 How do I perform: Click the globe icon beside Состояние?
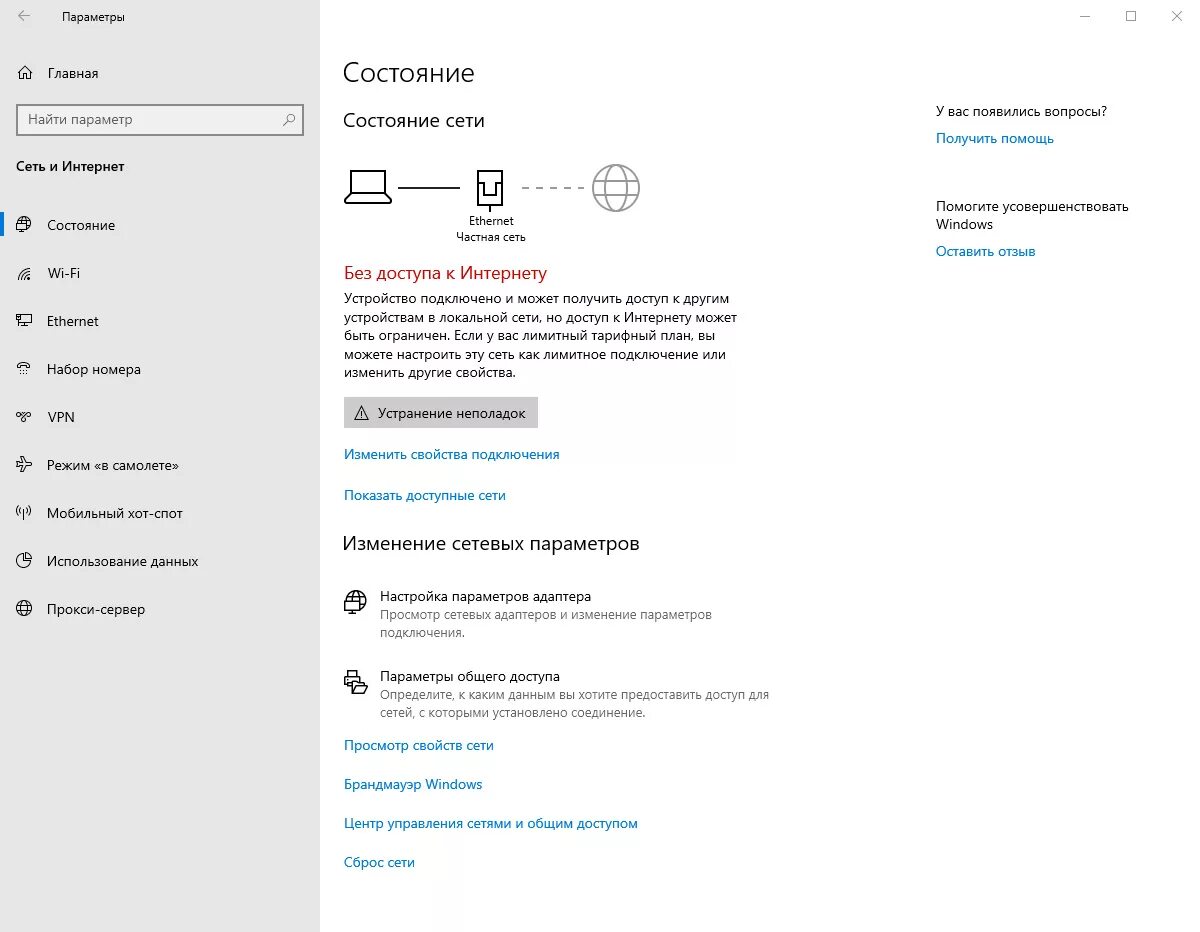(x=25, y=225)
